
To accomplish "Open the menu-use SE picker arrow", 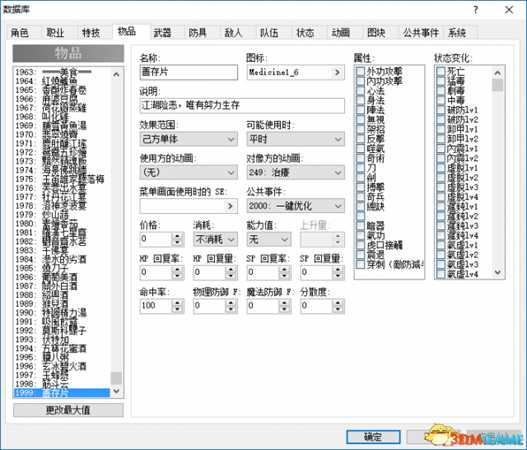I will tap(231, 206).
